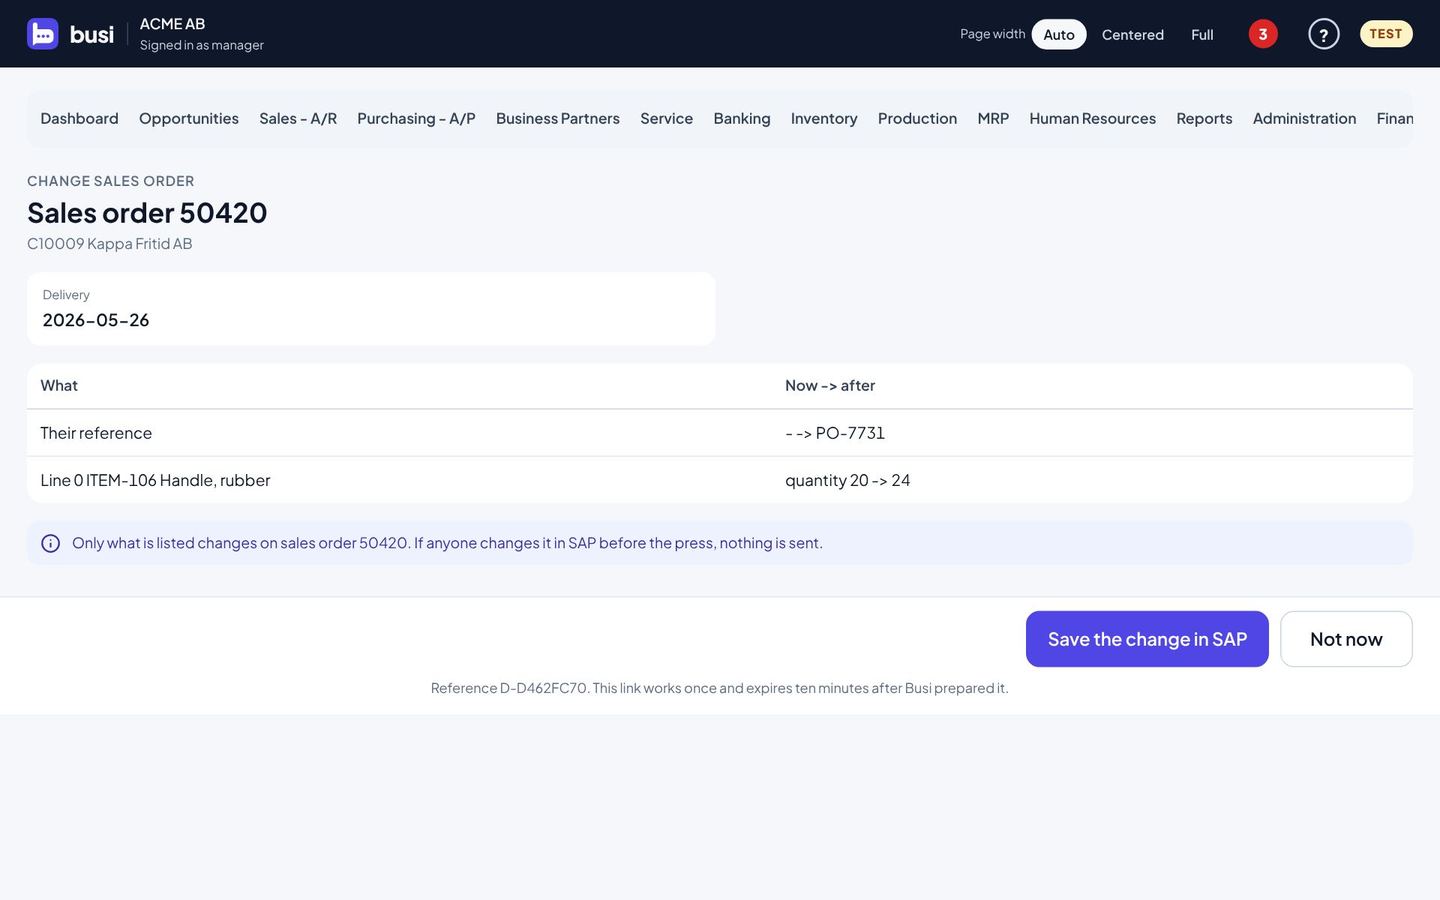
Task: Click the Reference D-D462FC70 footer note
Action: 720,688
